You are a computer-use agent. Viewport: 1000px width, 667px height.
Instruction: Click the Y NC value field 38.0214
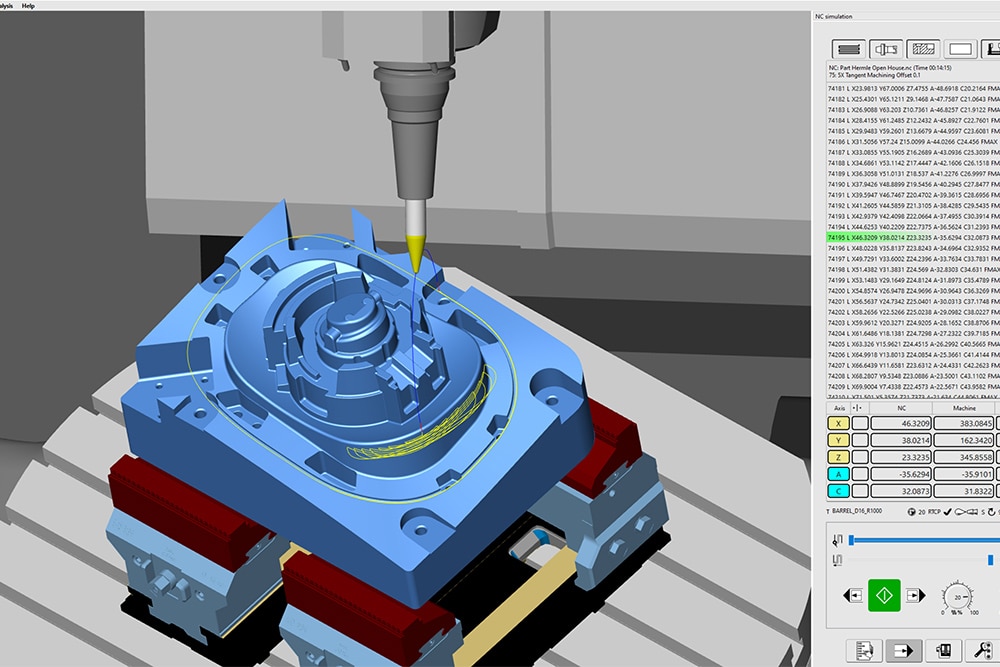901,440
